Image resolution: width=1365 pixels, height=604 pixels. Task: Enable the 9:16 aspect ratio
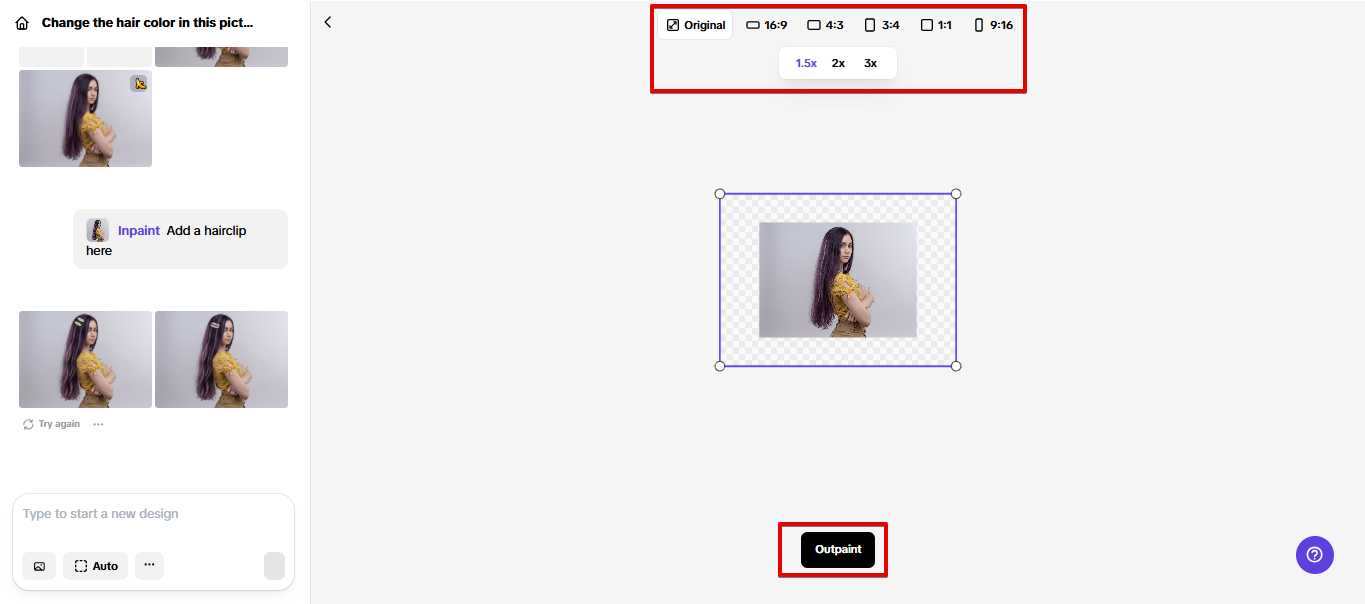pos(993,24)
